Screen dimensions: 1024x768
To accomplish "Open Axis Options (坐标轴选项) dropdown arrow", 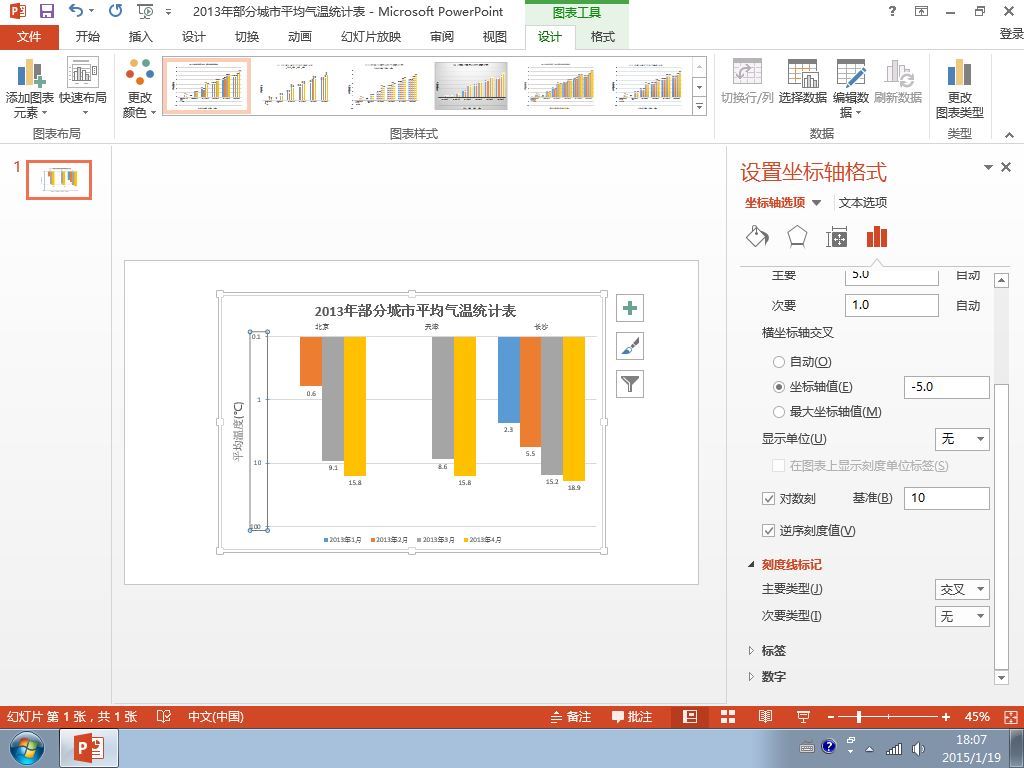I will tap(816, 203).
